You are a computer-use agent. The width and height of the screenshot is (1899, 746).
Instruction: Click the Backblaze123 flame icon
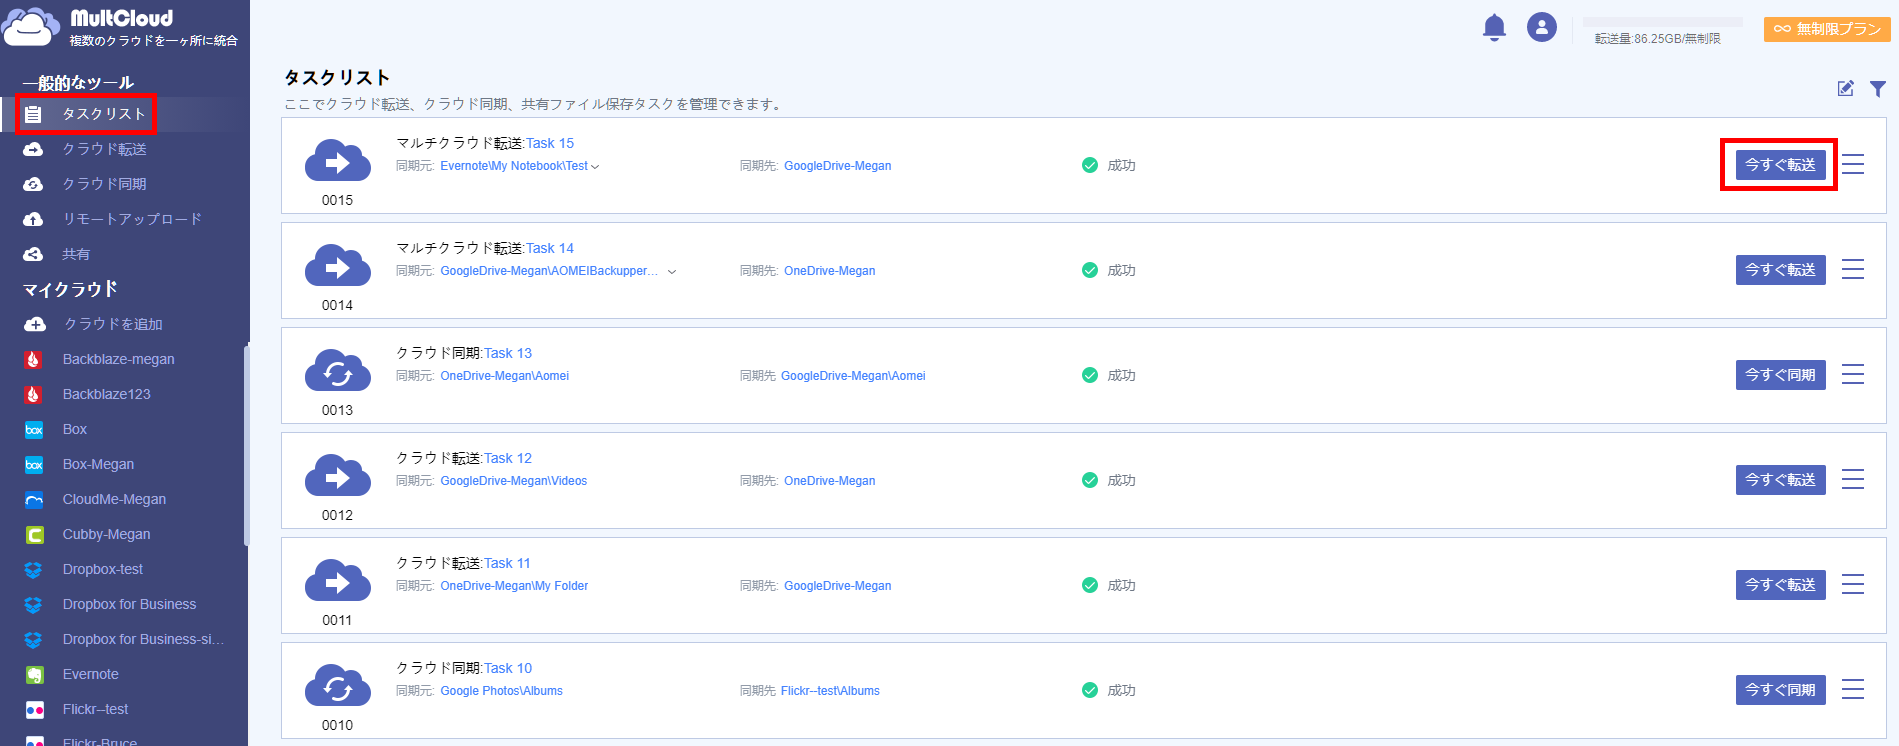click(x=34, y=395)
